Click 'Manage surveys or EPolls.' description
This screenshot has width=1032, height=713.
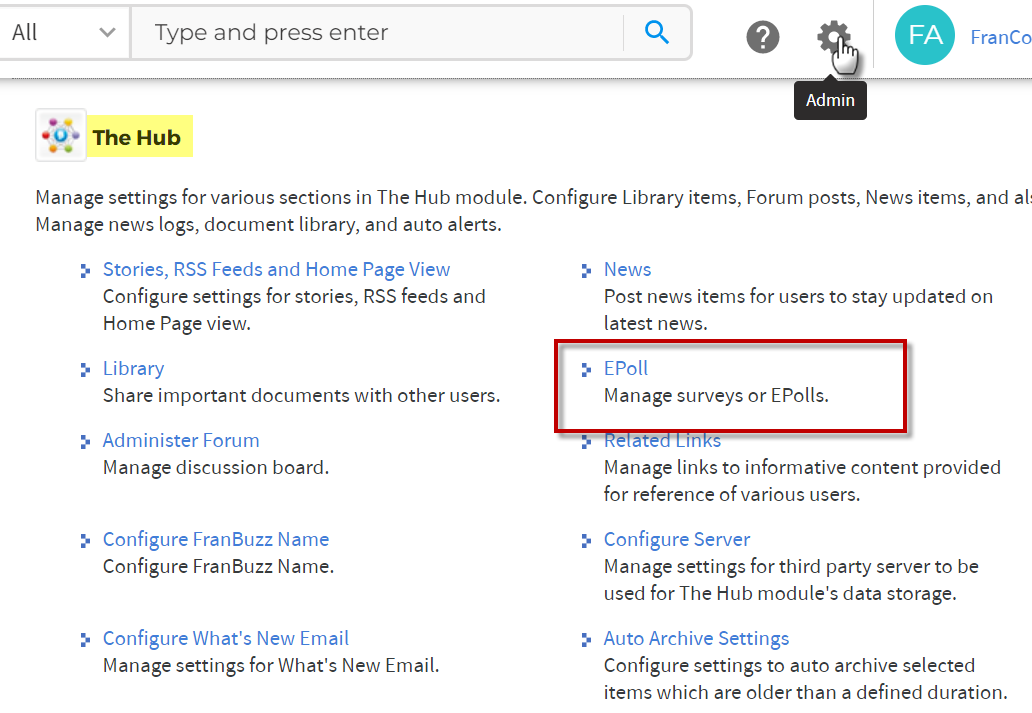click(x=716, y=395)
